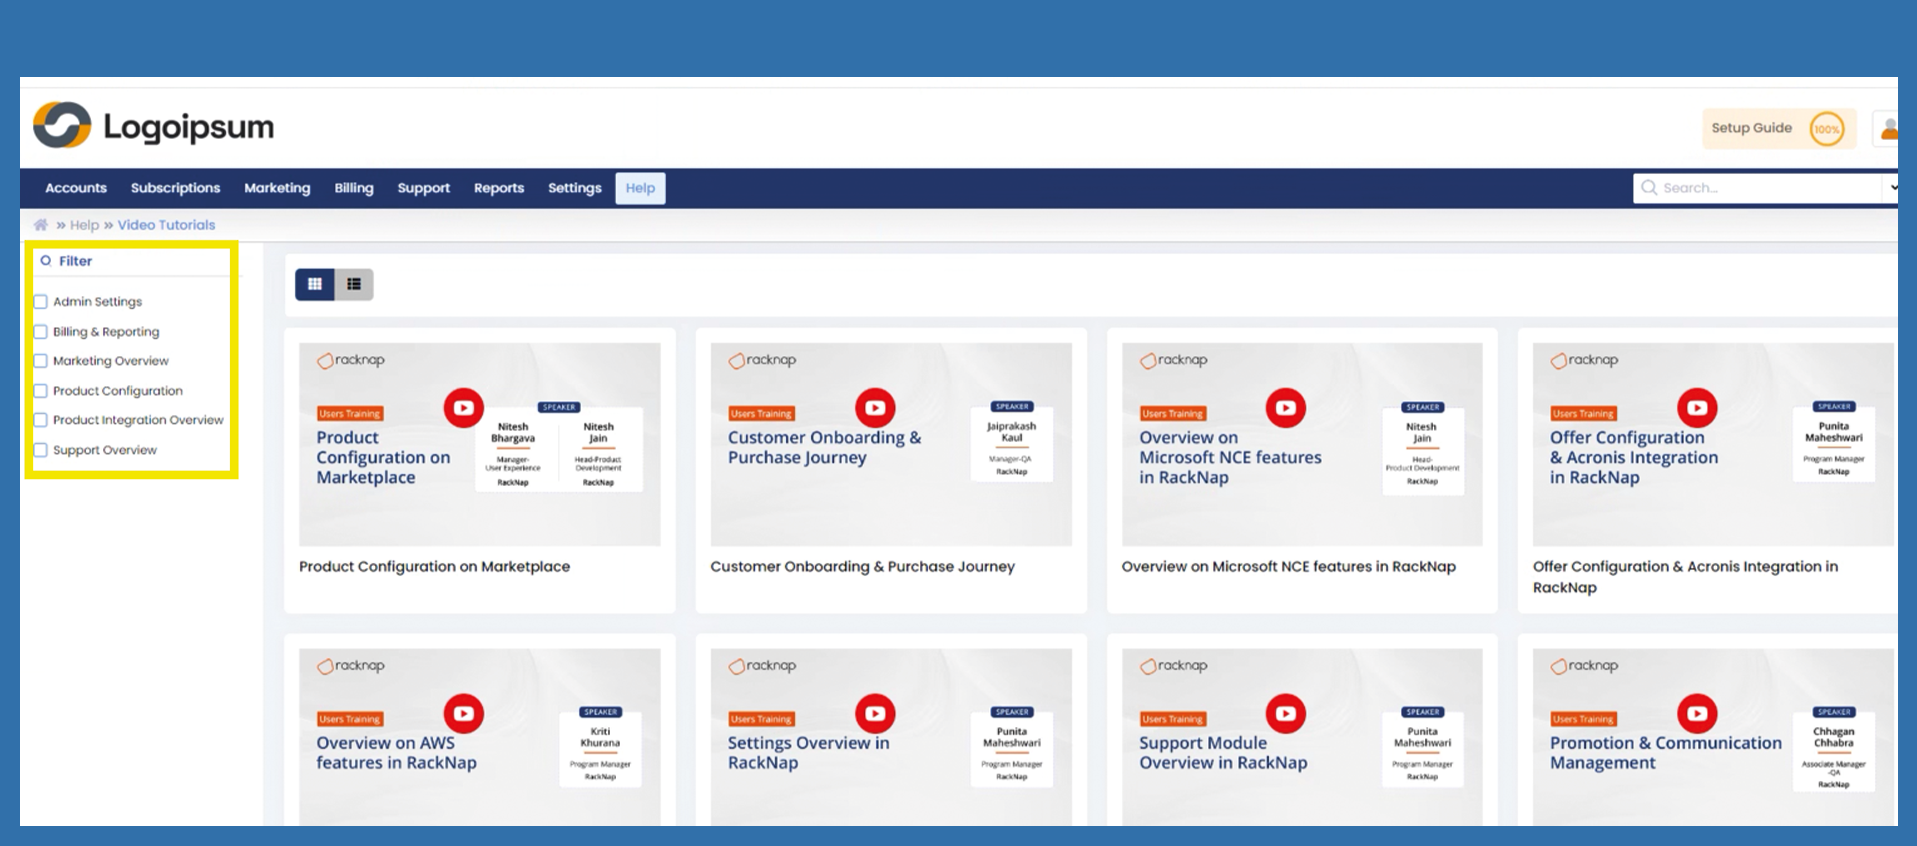The height and width of the screenshot is (846, 1917).
Task: Play the Overview on AWS features video
Action: 463,713
